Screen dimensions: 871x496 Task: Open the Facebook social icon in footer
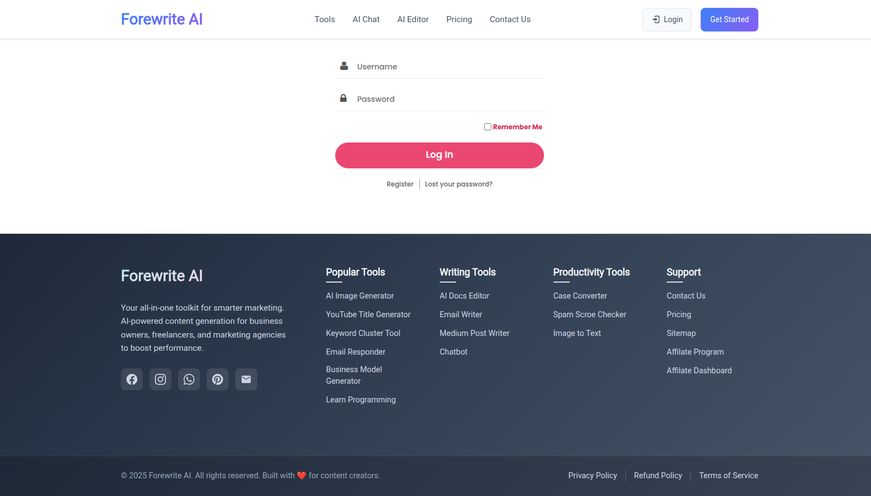(x=132, y=379)
